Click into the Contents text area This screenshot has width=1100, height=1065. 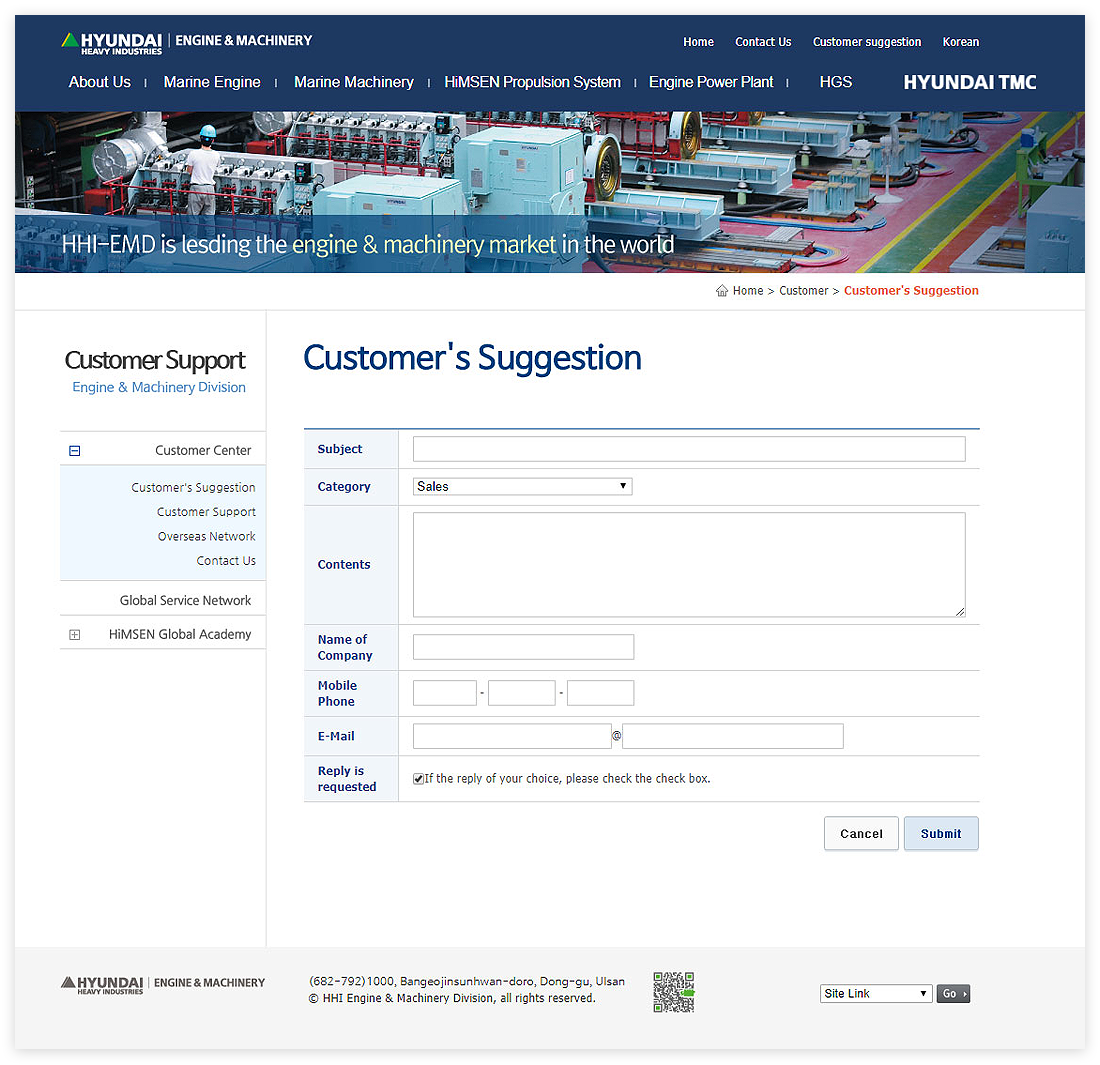[689, 565]
